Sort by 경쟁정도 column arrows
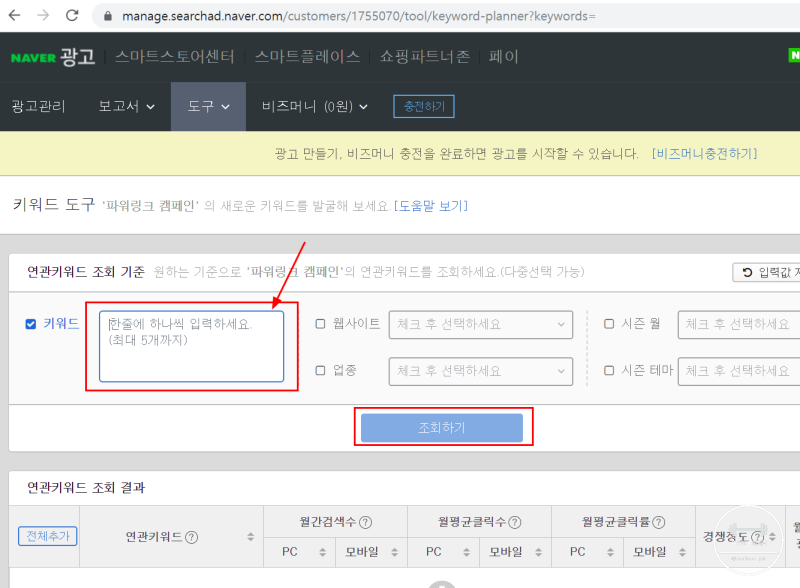The width and height of the screenshot is (800, 588). click(x=772, y=537)
